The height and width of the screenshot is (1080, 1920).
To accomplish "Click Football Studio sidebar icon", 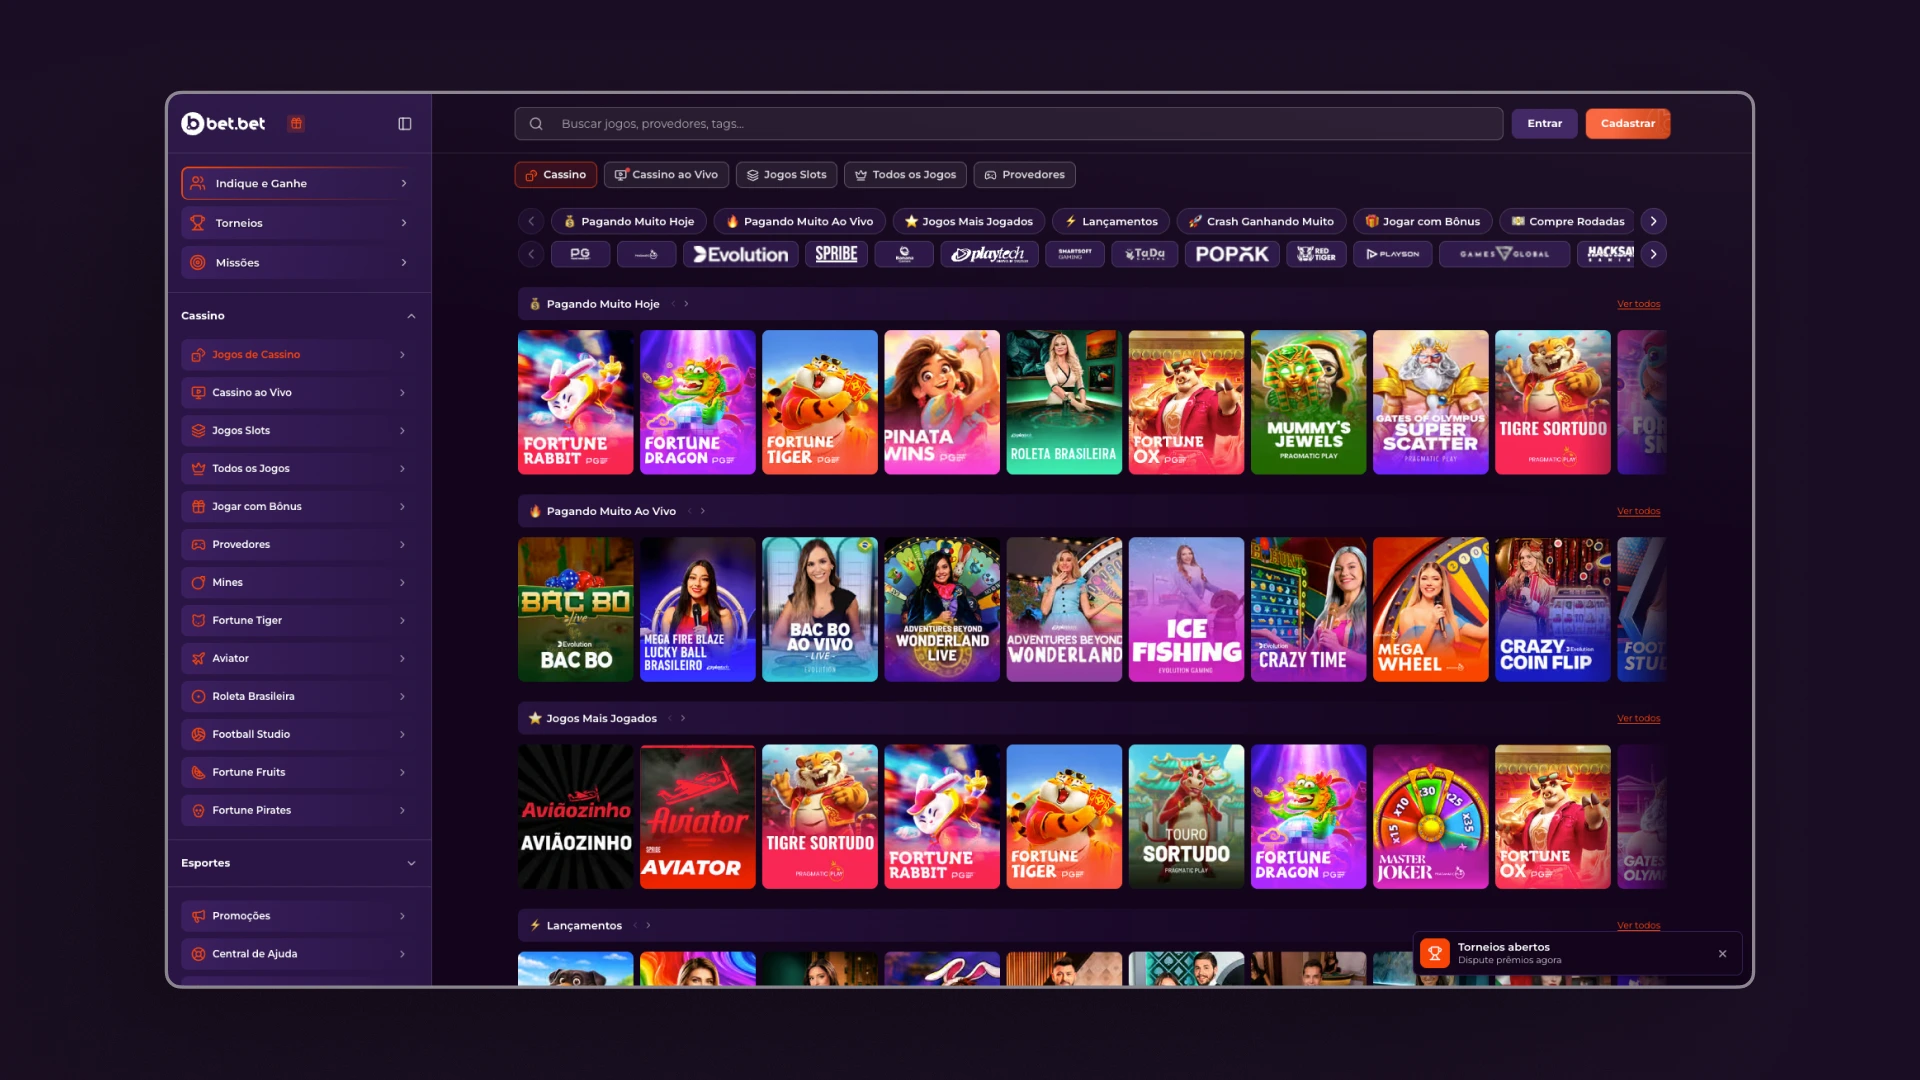I will pos(198,735).
